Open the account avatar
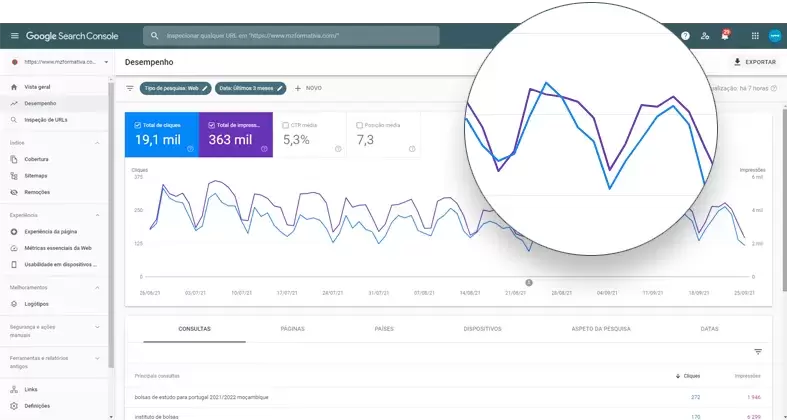 point(775,36)
